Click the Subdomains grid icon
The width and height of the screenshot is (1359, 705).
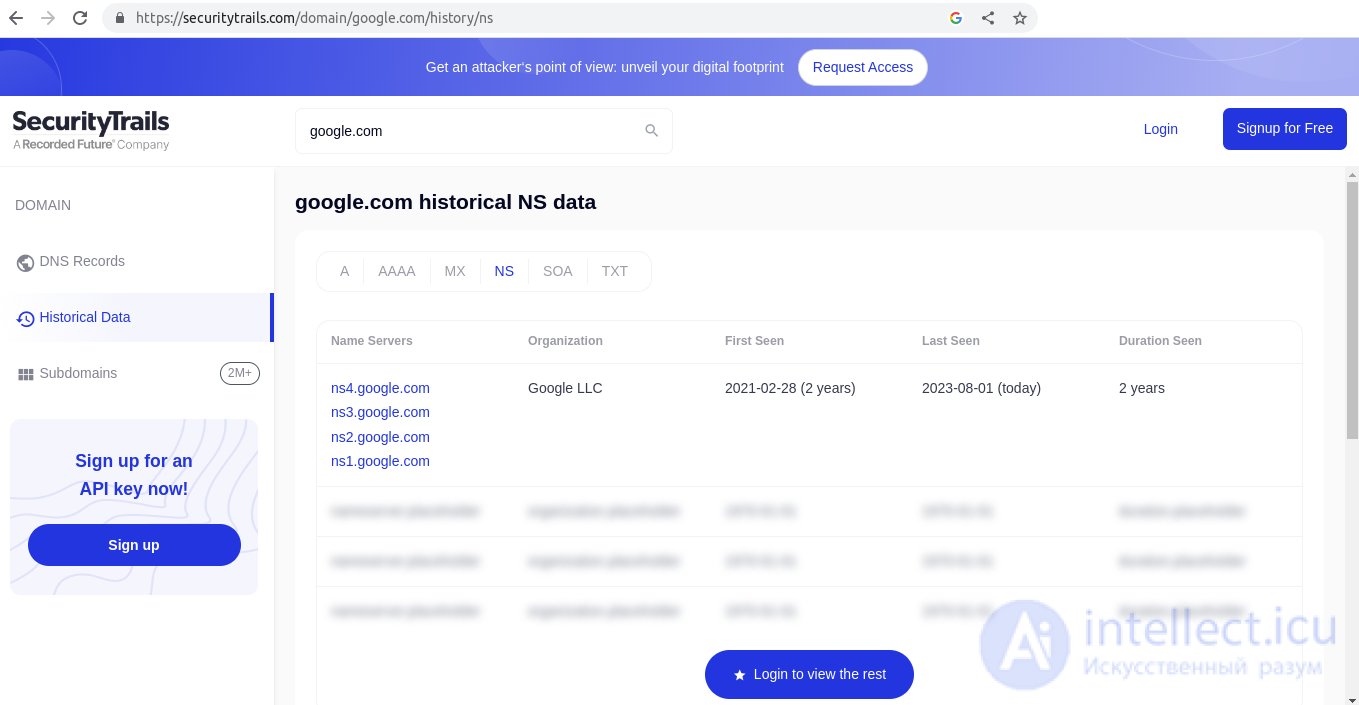(x=26, y=374)
